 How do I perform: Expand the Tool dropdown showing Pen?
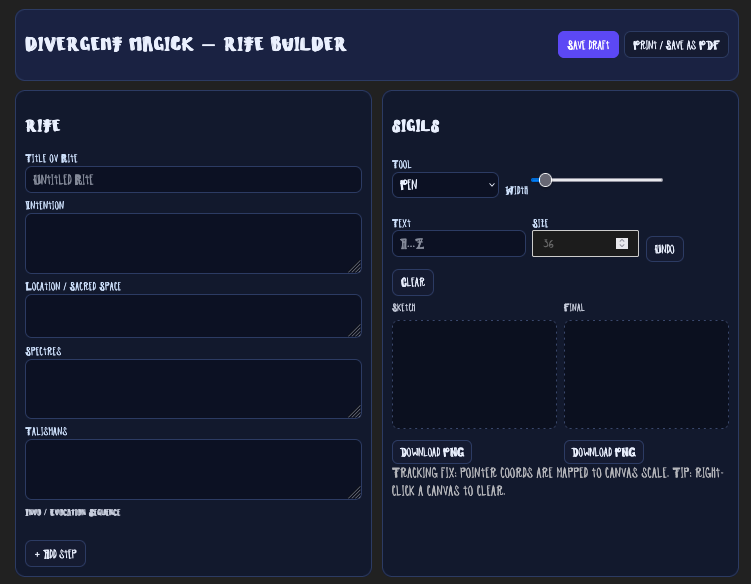click(445, 185)
